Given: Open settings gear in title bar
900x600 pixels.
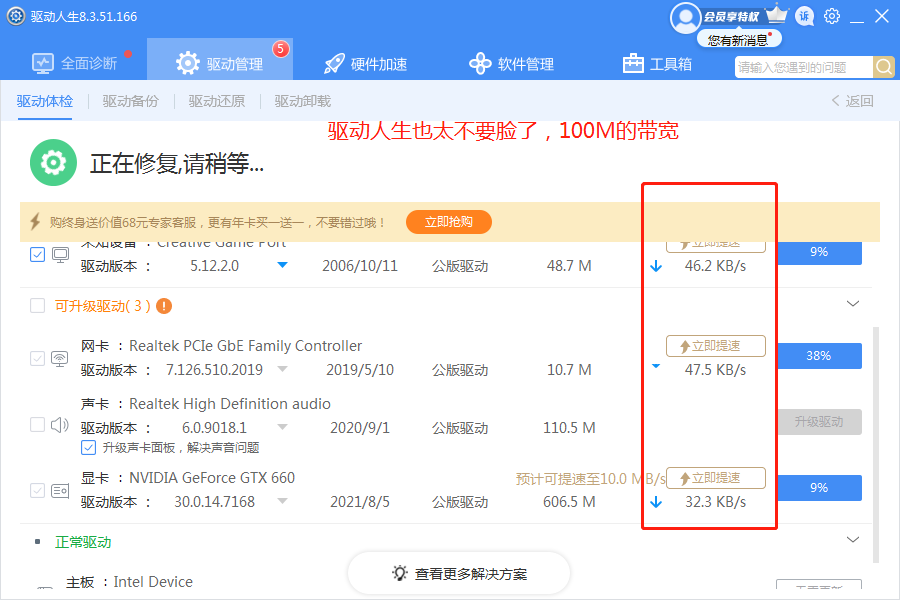Looking at the screenshot, I should point(832,16).
